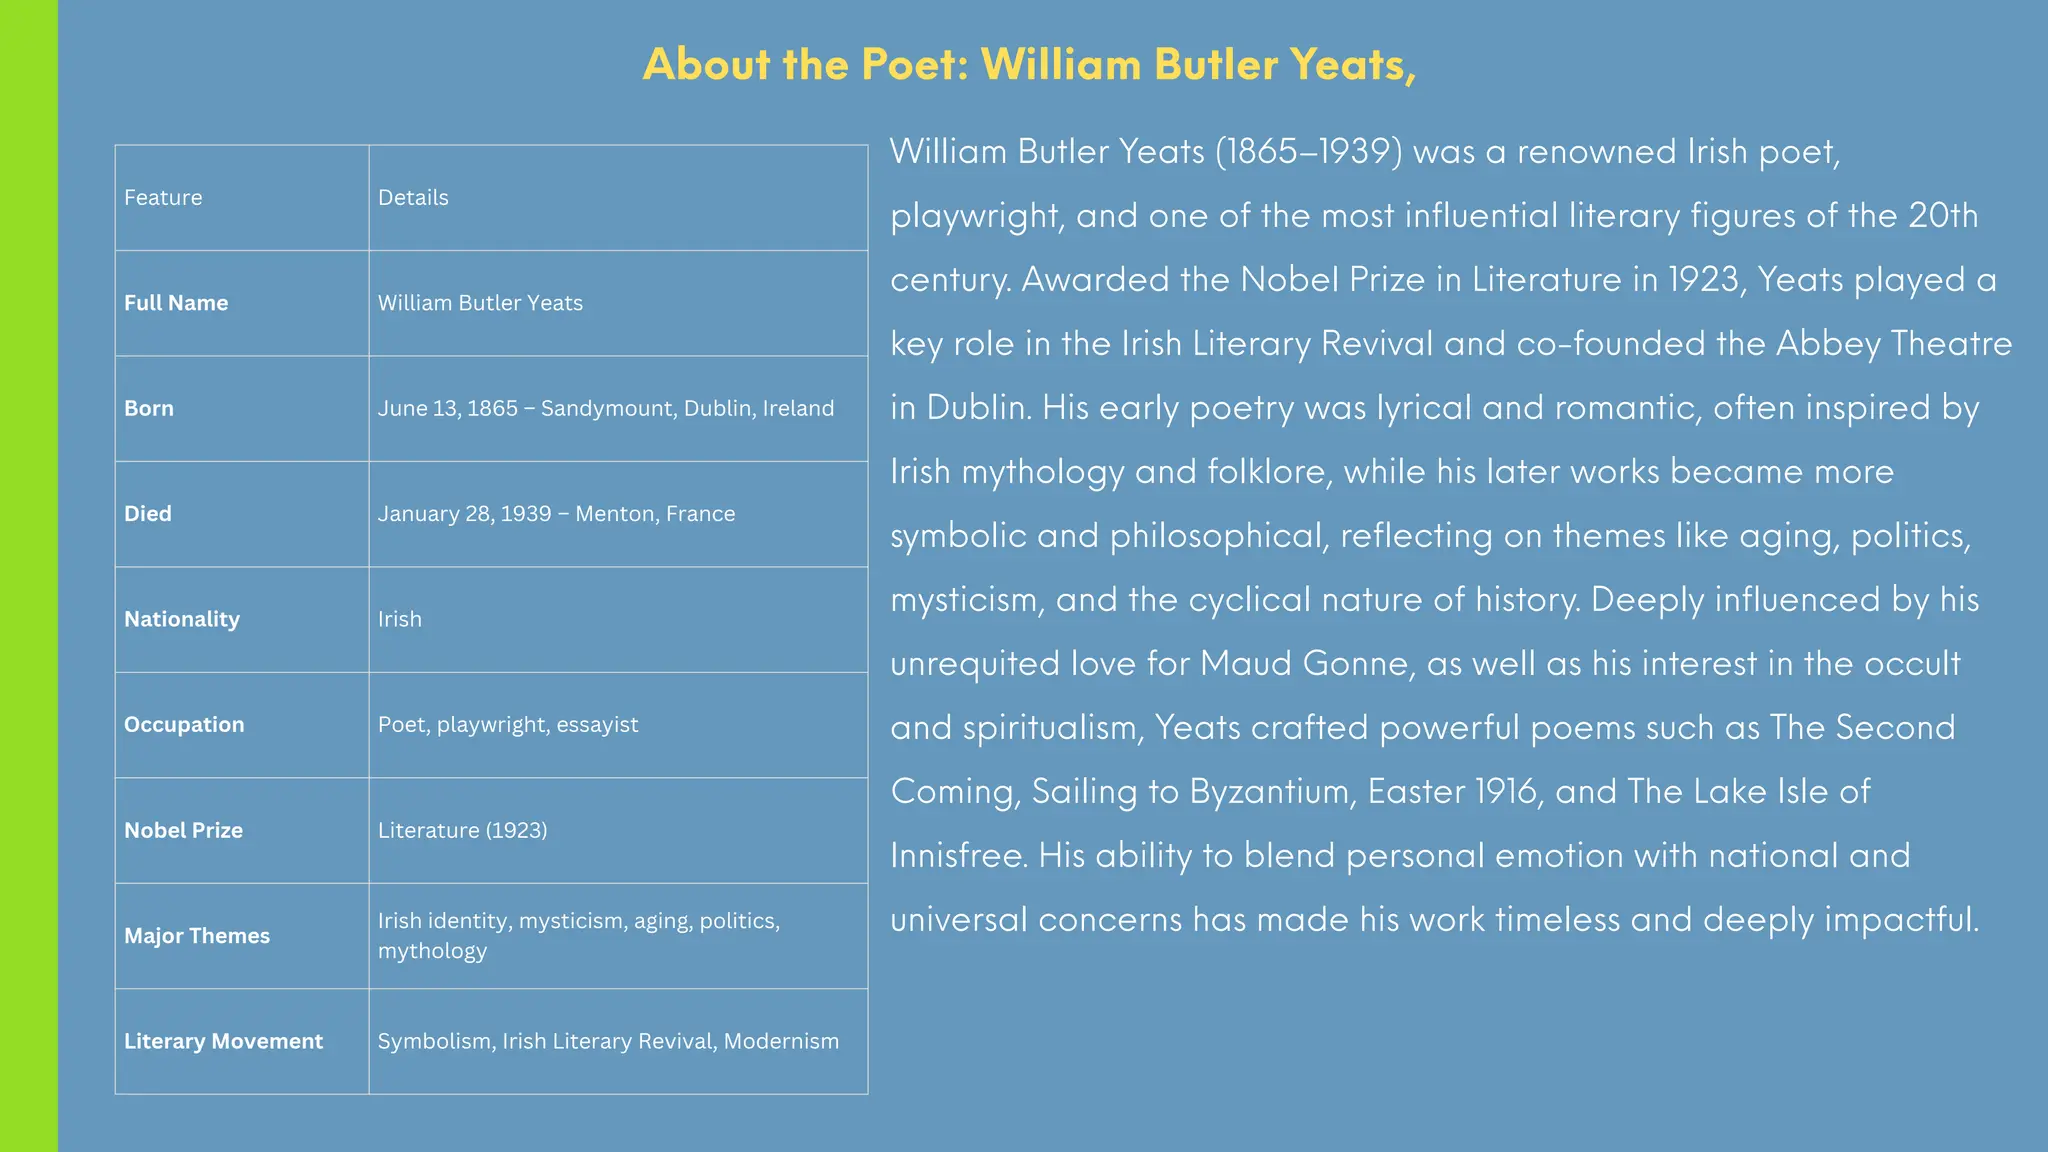Click the January 28, 1939 death details cell
Screen dimensions: 2048x1152
[x=556, y=514]
